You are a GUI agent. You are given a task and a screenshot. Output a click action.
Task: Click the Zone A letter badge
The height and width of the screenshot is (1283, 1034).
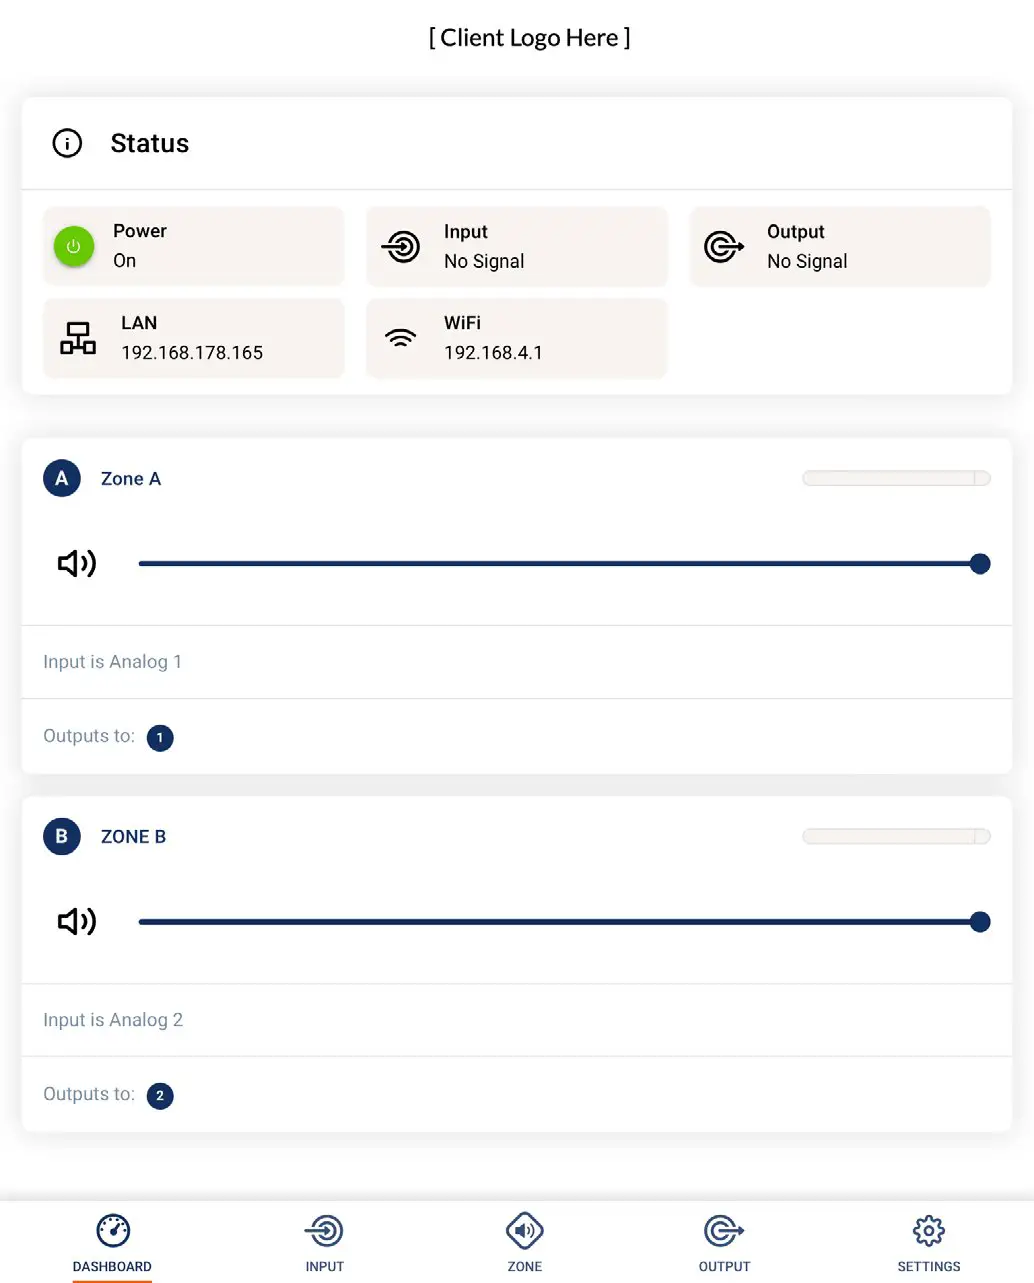click(62, 479)
